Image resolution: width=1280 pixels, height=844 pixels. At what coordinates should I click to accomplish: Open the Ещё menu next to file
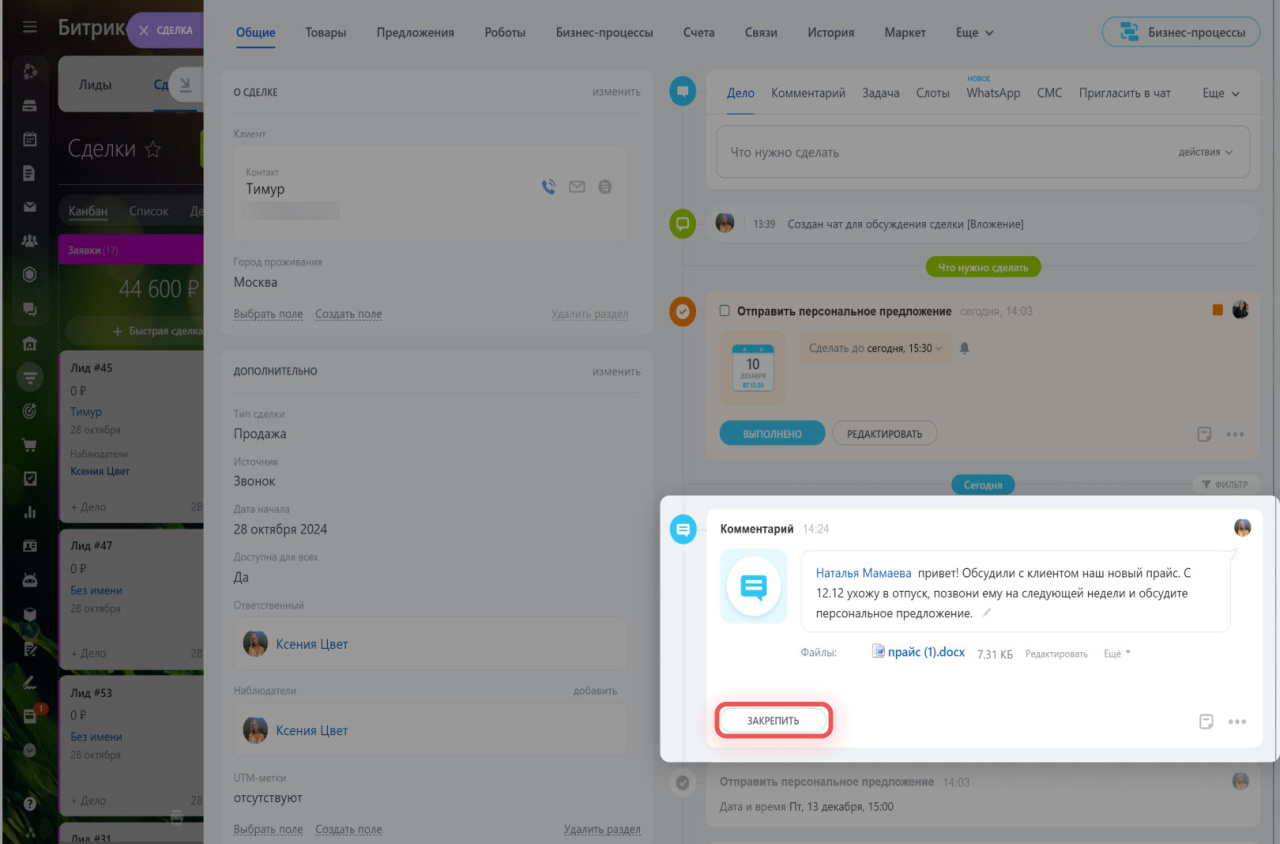click(1117, 653)
